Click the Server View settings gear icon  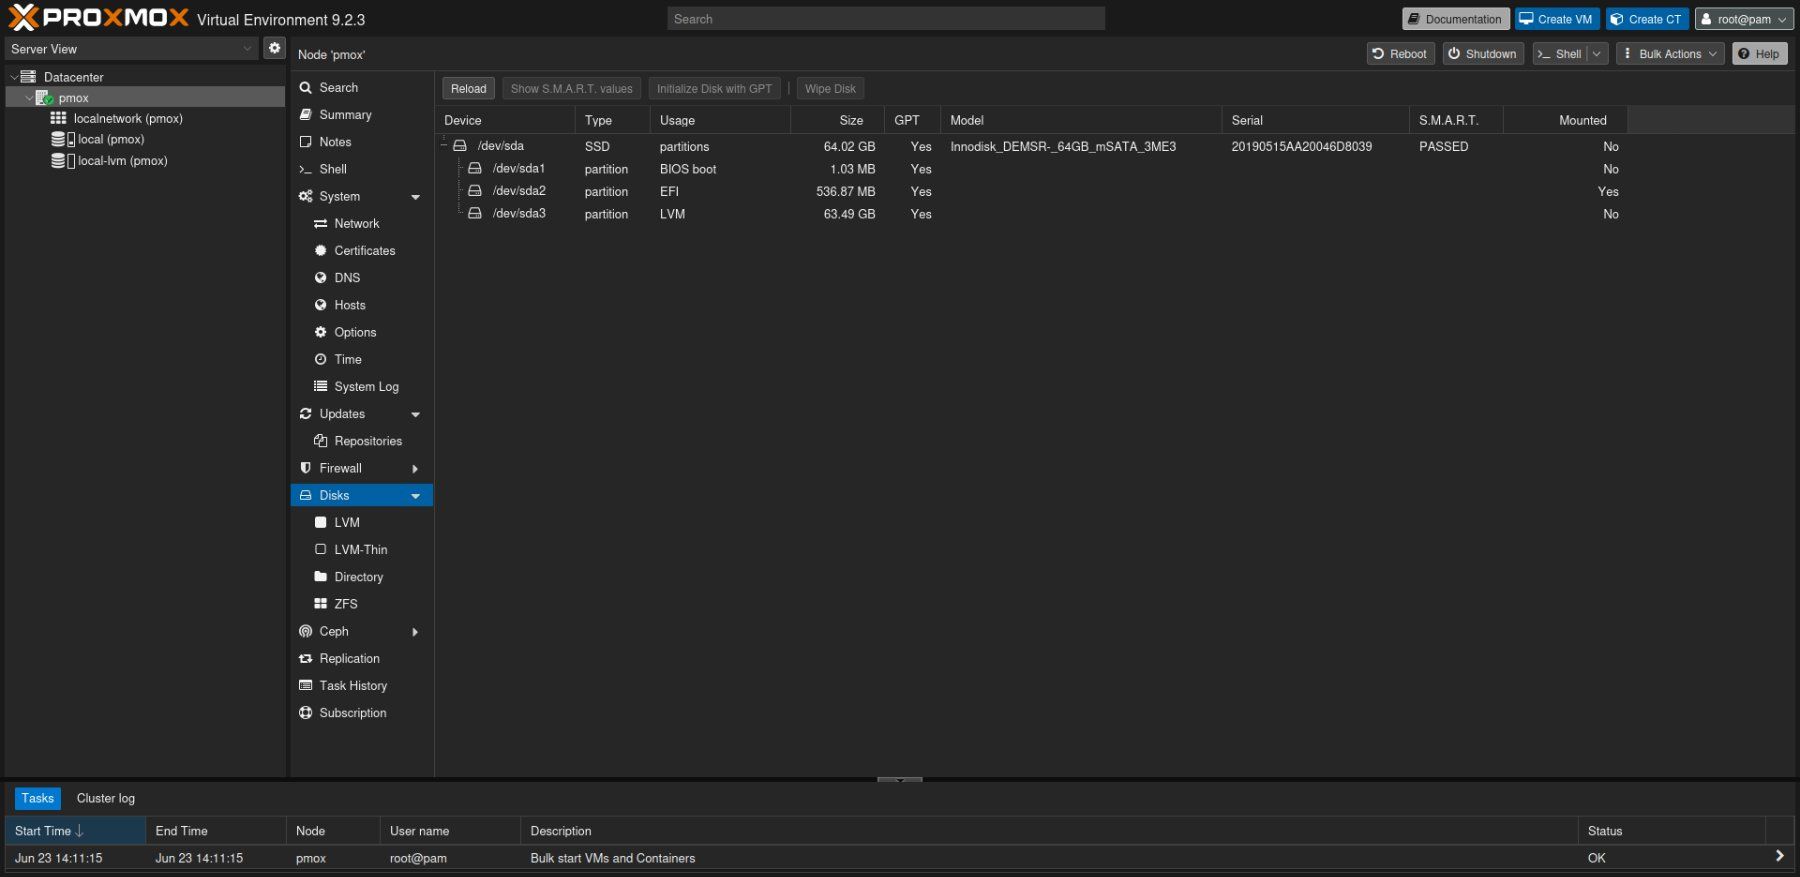pyautogui.click(x=274, y=48)
